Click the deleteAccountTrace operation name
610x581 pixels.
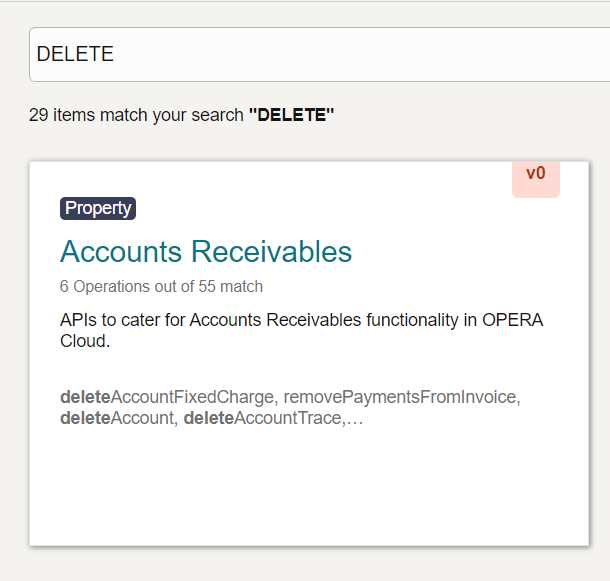263,418
